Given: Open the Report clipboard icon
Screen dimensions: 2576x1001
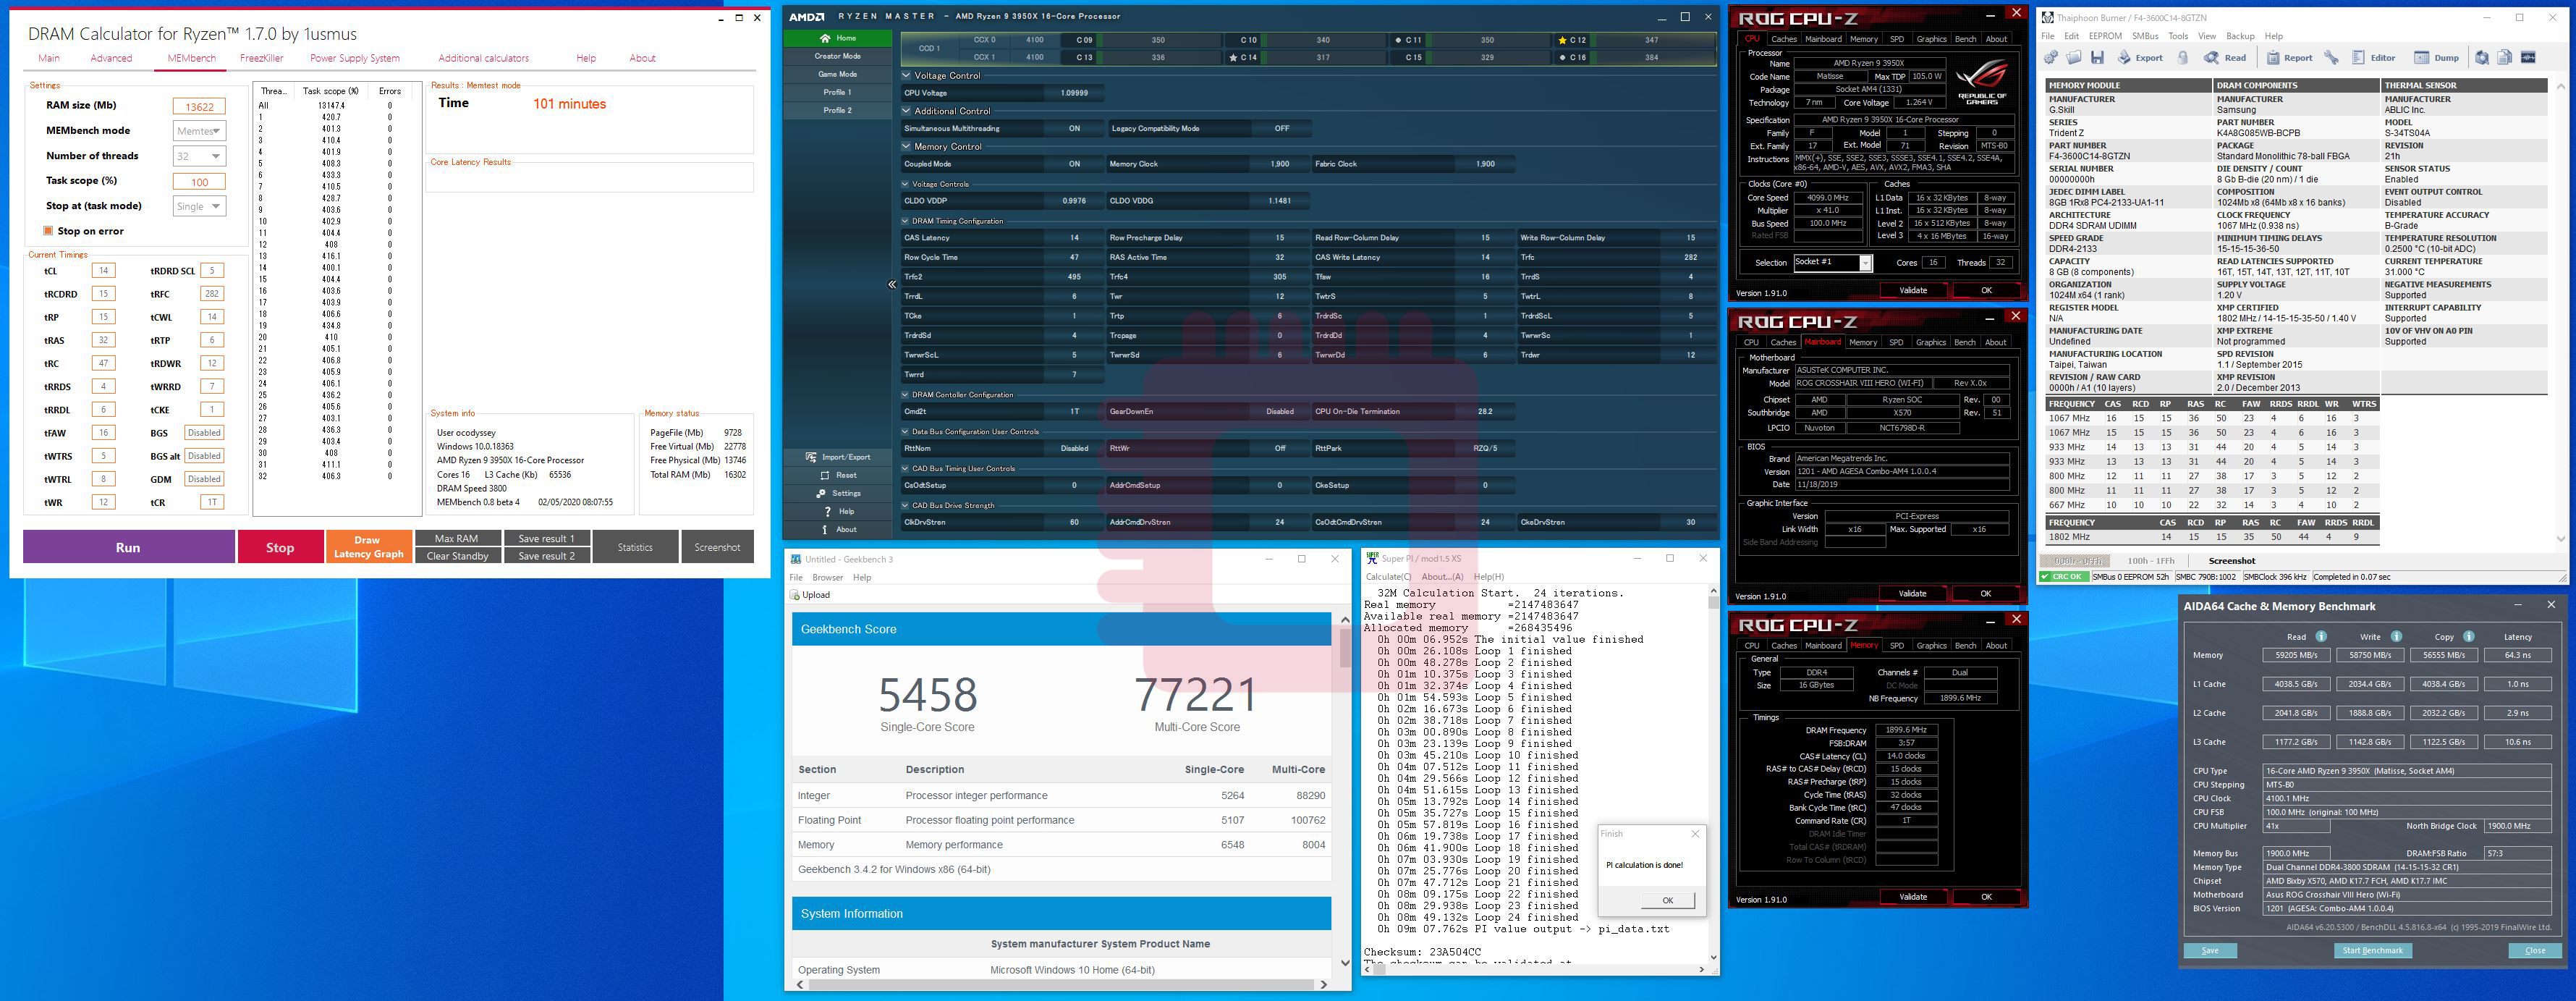Looking at the screenshot, I should point(2273,58).
